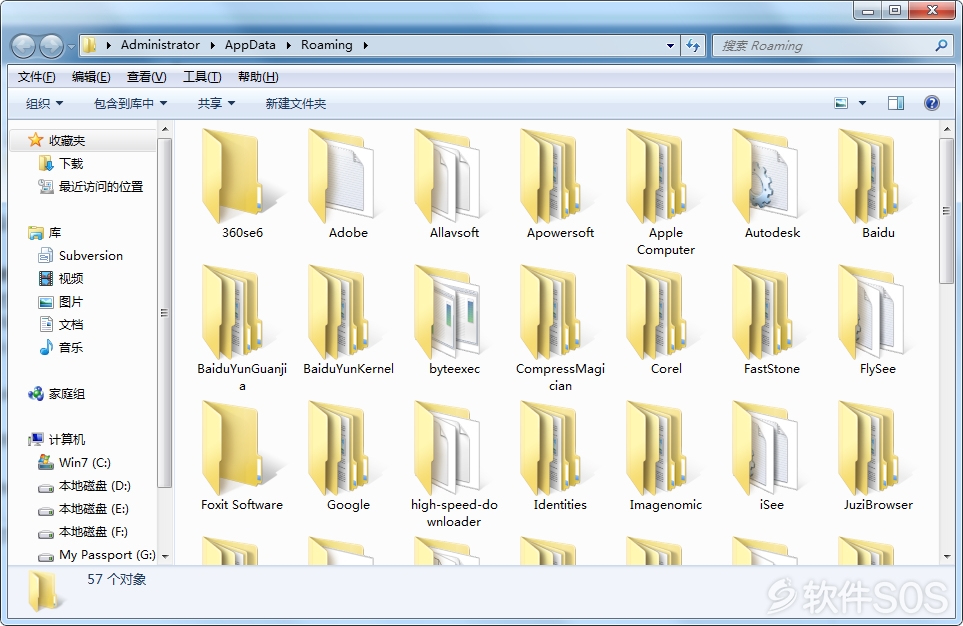
Task: Click the navigation pane scrollbar thumb
Action: [164, 313]
